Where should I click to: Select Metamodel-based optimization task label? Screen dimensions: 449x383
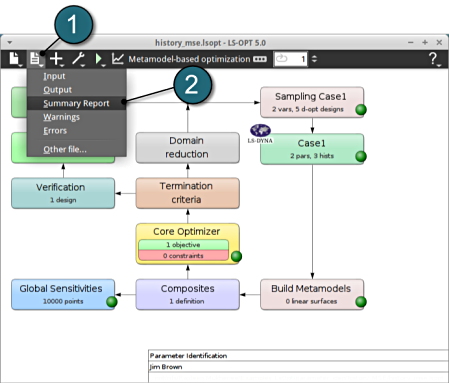click(189, 59)
